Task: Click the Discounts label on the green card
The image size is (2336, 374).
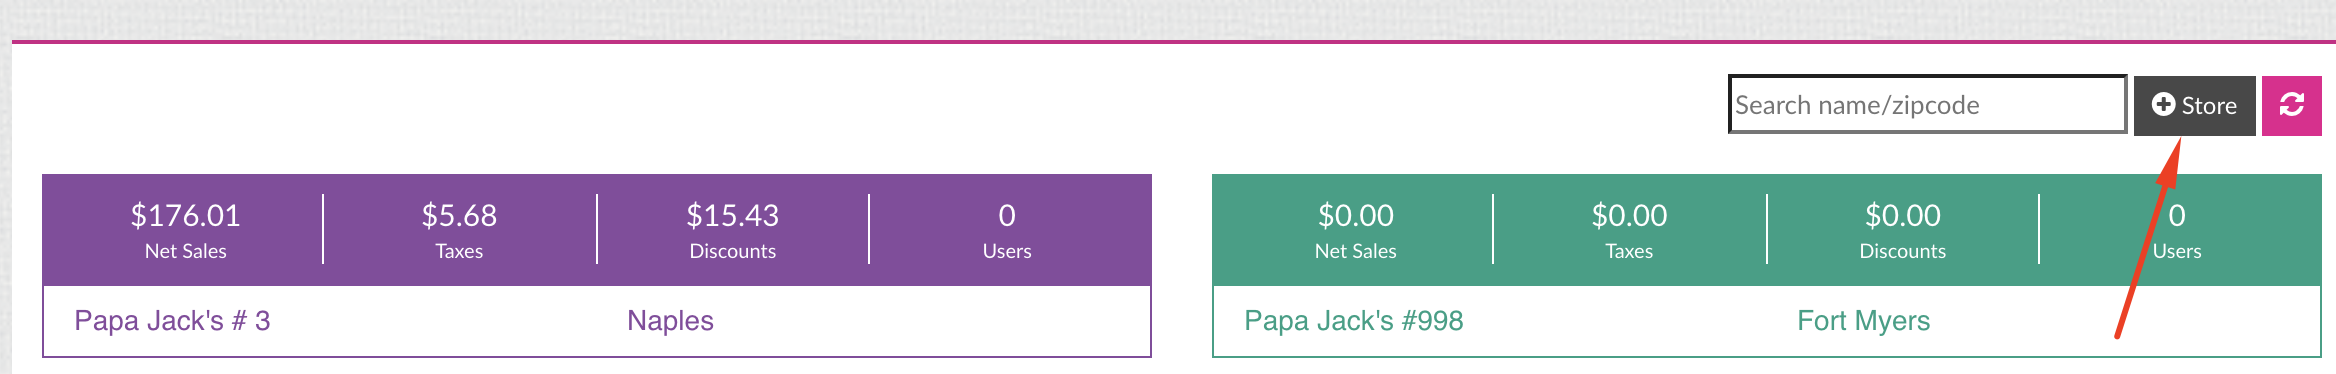Action: click(x=1902, y=251)
